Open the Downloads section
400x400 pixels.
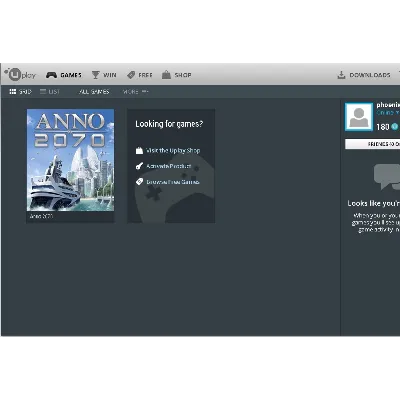click(x=364, y=75)
